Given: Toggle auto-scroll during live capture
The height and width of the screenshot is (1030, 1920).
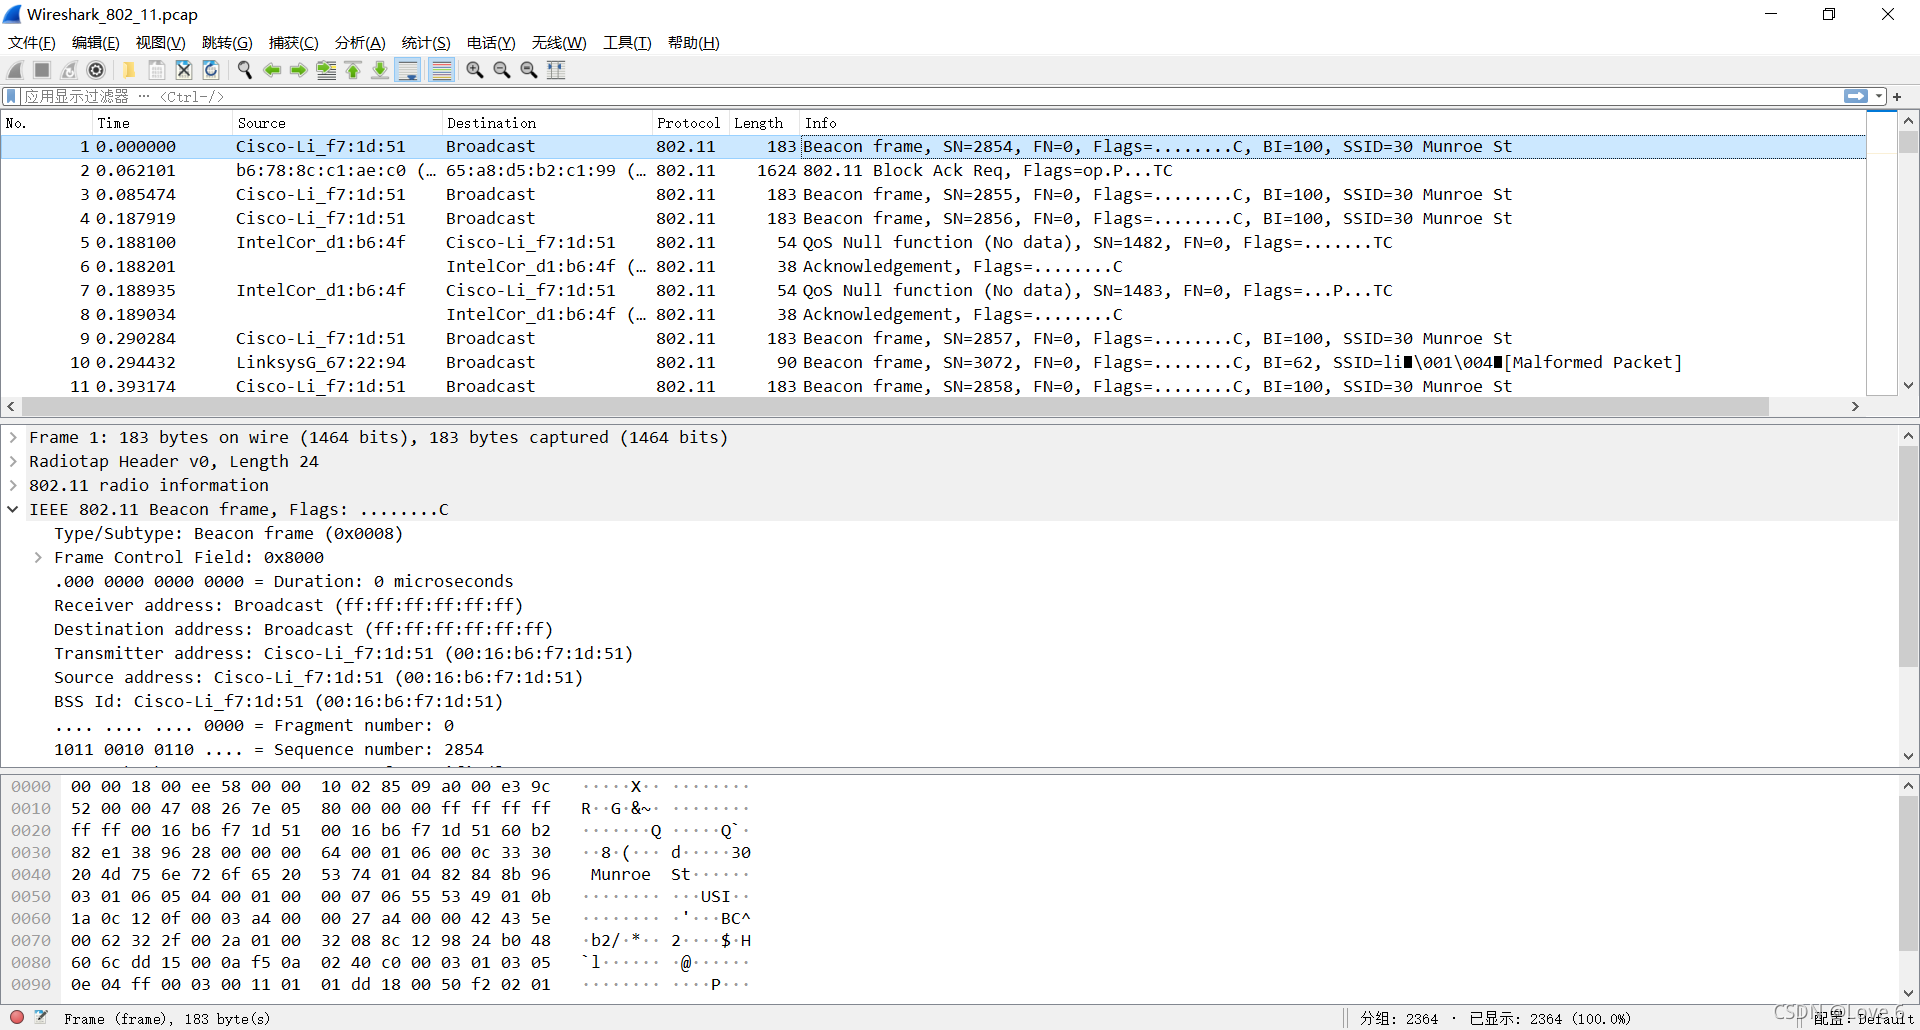Looking at the screenshot, I should click(x=408, y=70).
